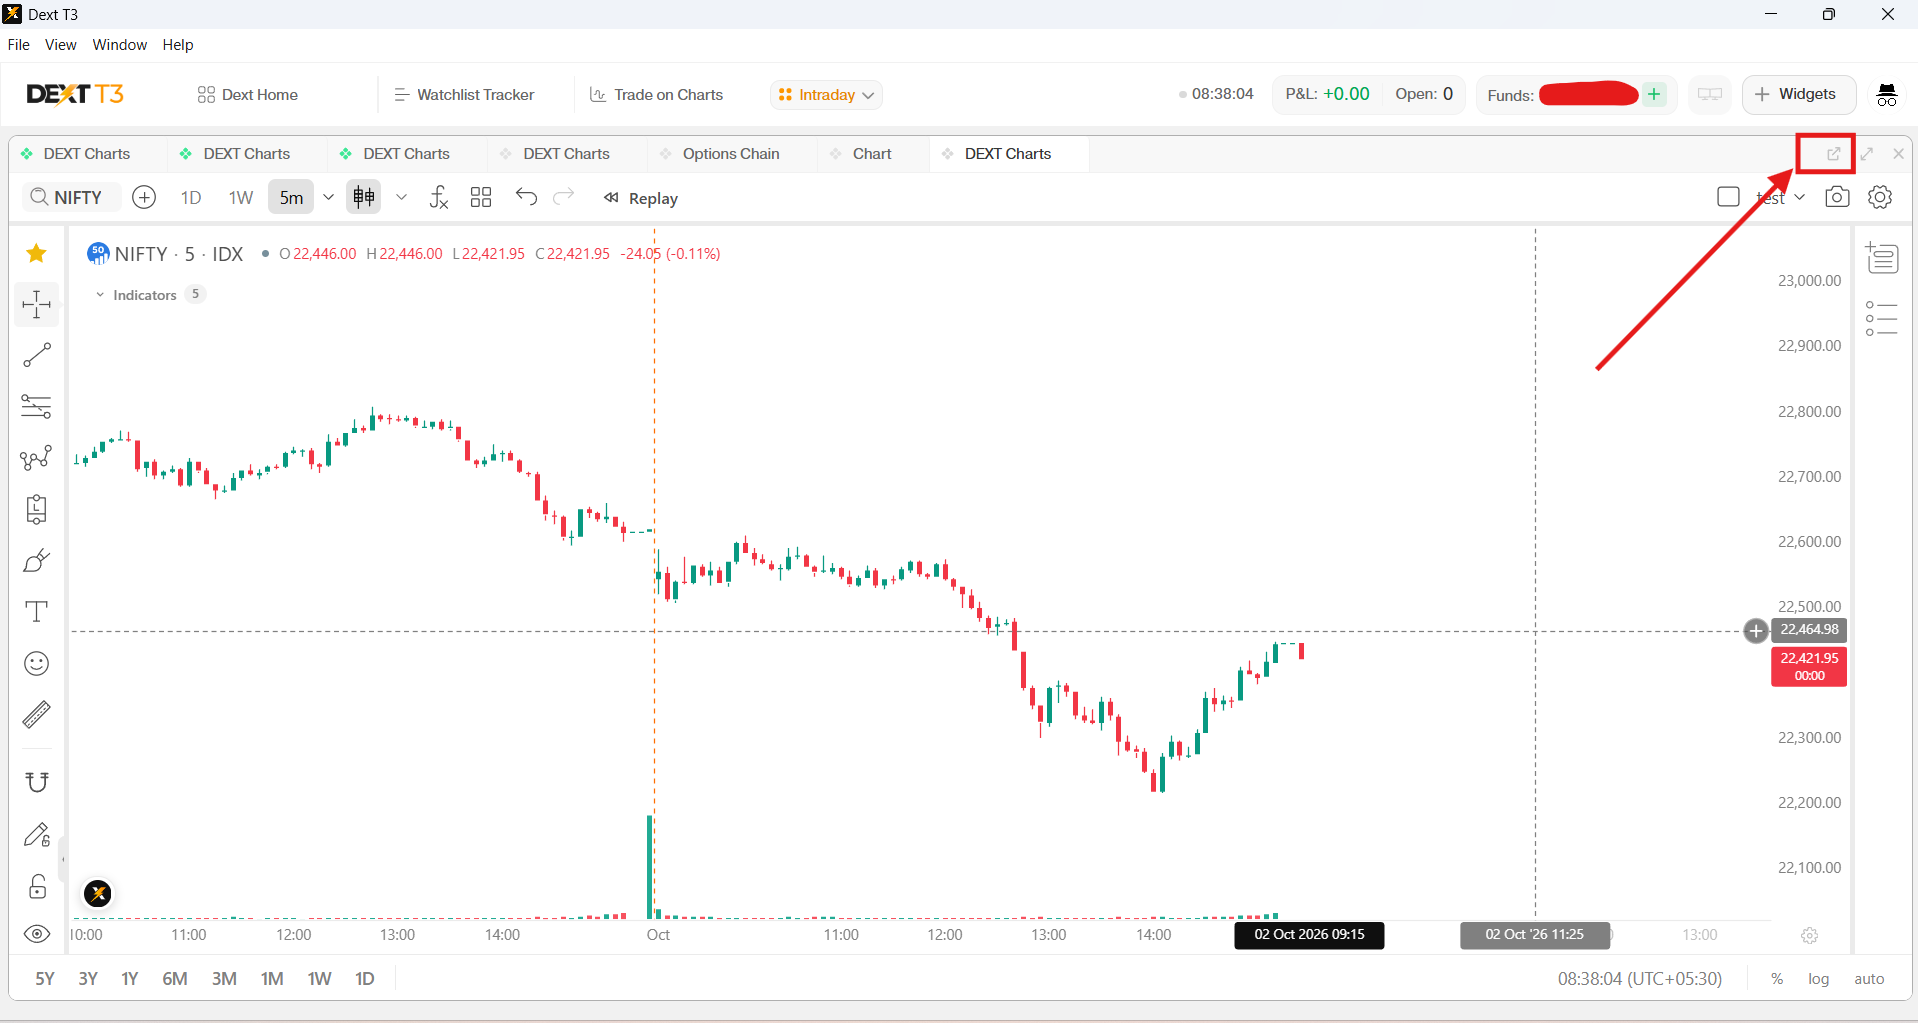Switch to the Chart tab
The height and width of the screenshot is (1023, 1918).
coord(872,154)
